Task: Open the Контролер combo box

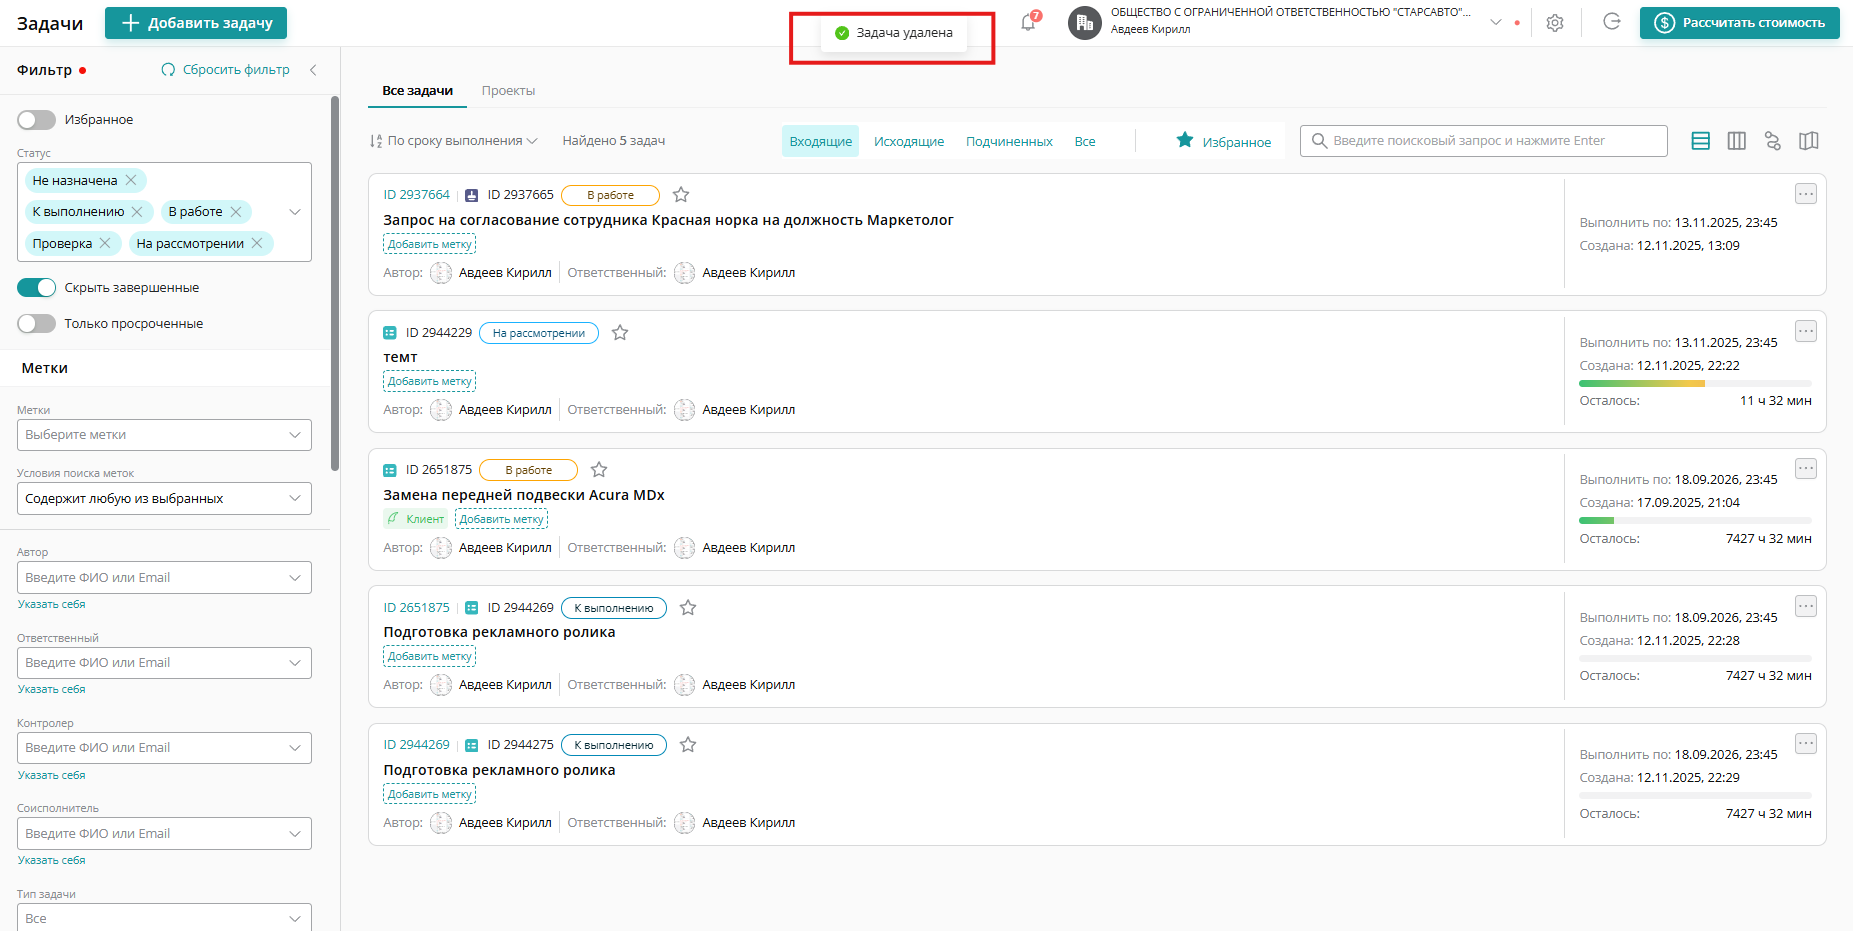Action: [x=164, y=748]
